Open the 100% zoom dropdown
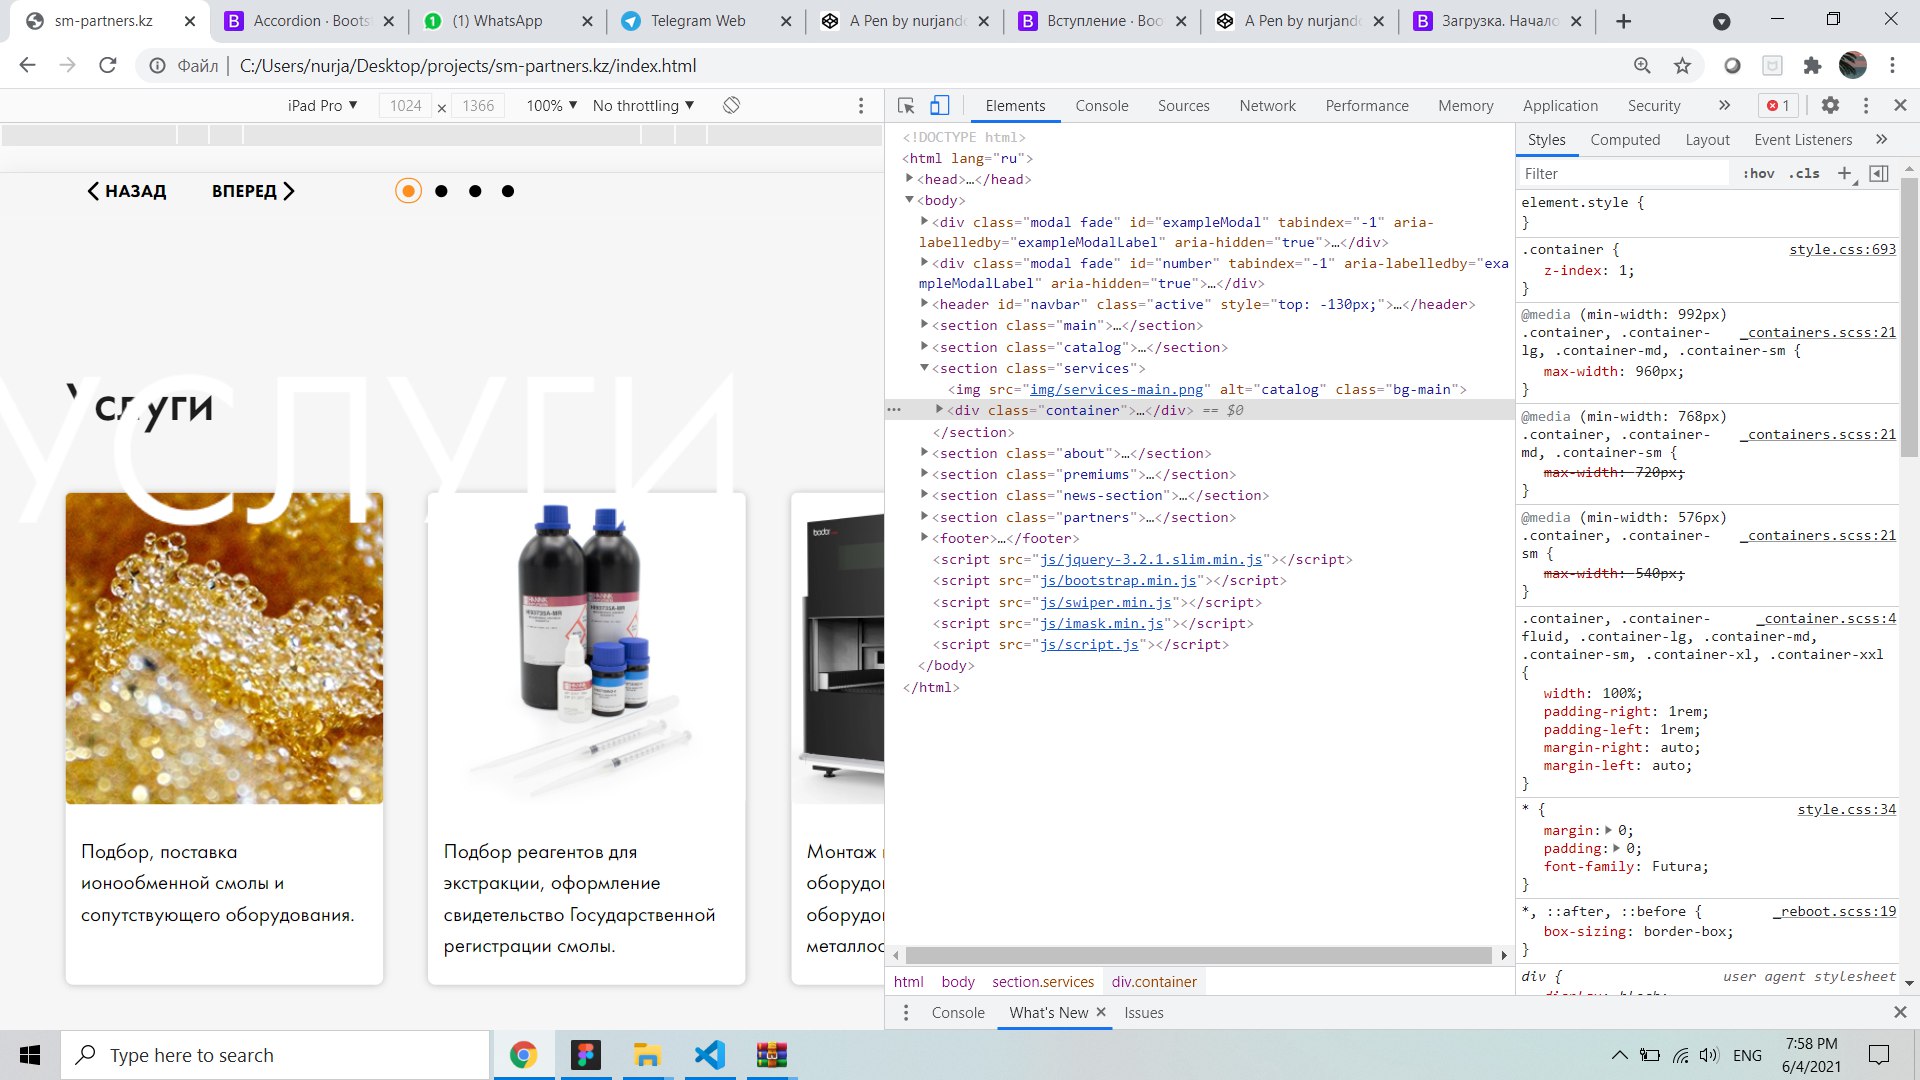Viewport: 1920px width, 1080px height. pos(552,105)
